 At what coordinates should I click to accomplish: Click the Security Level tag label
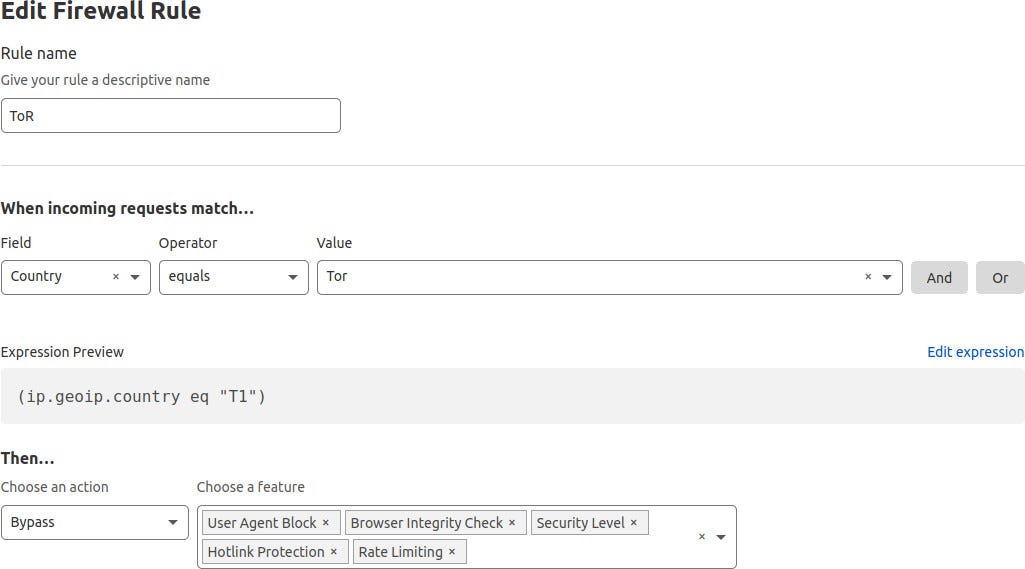pos(580,523)
